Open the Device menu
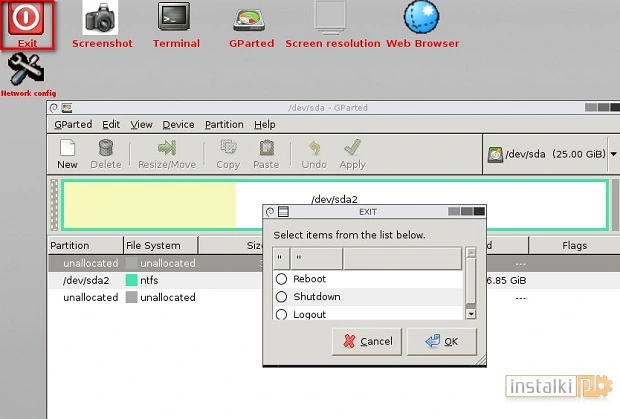The height and width of the screenshot is (419, 620). [x=178, y=124]
